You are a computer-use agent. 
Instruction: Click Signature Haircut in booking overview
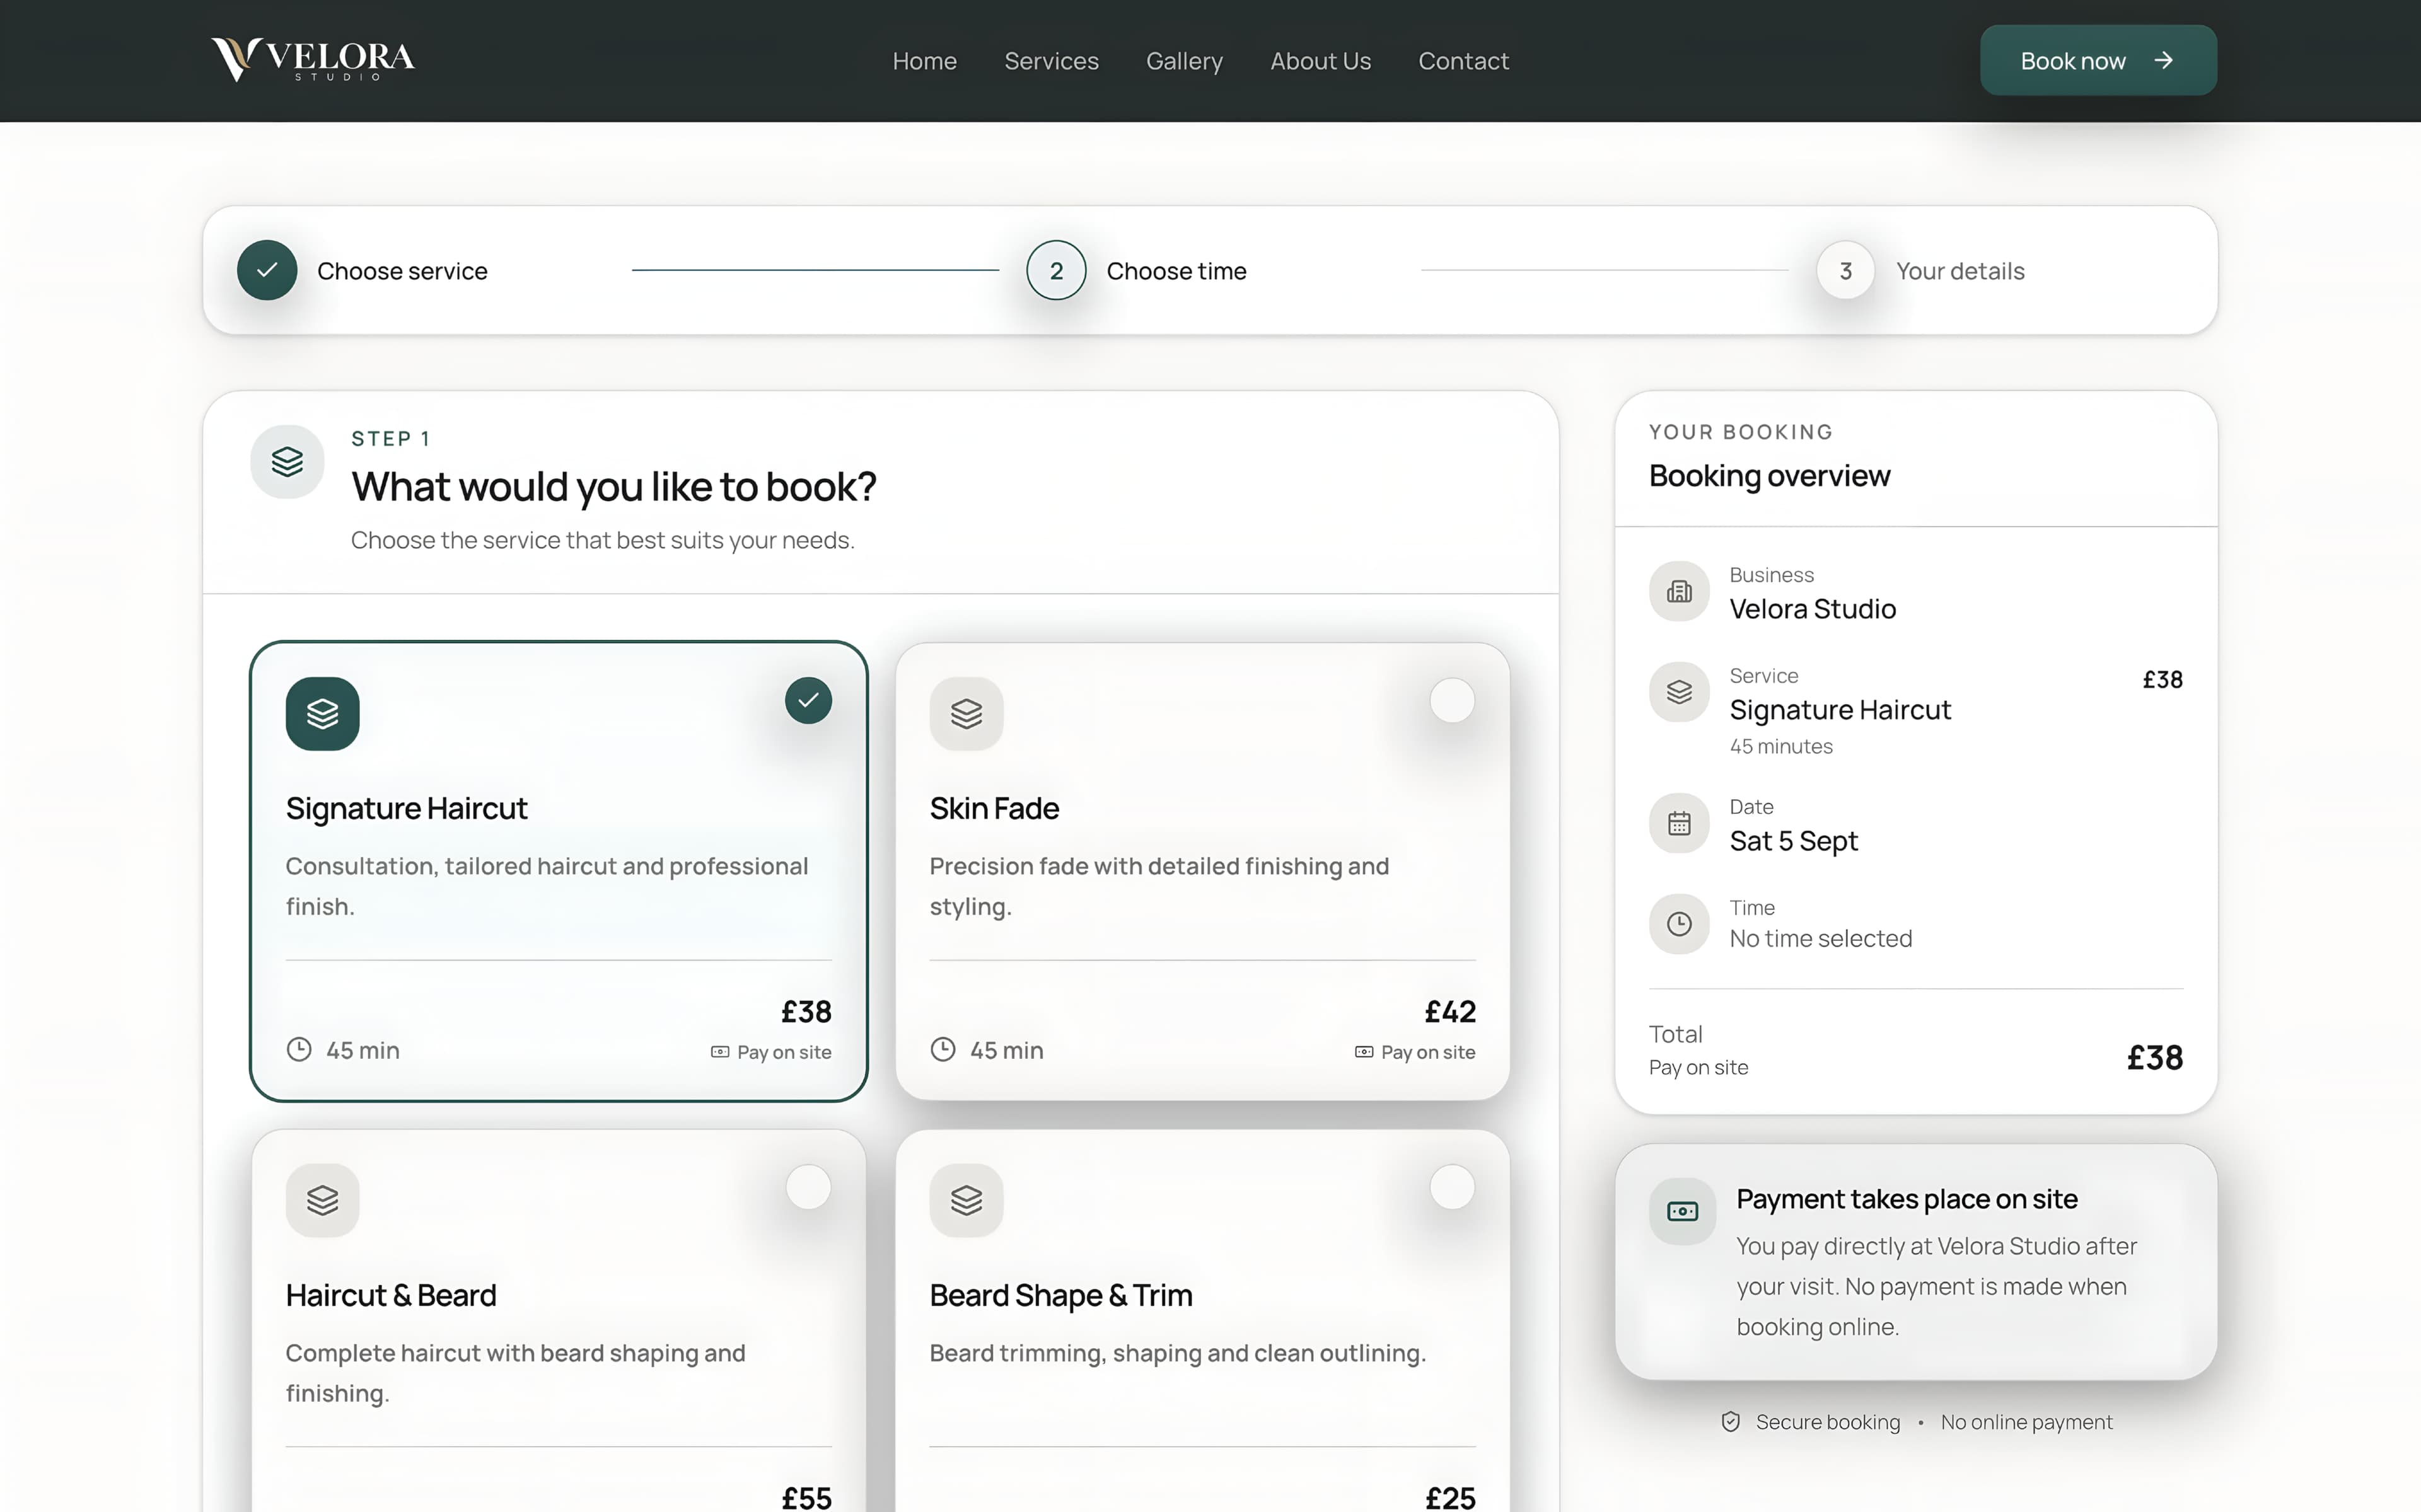pos(1840,710)
